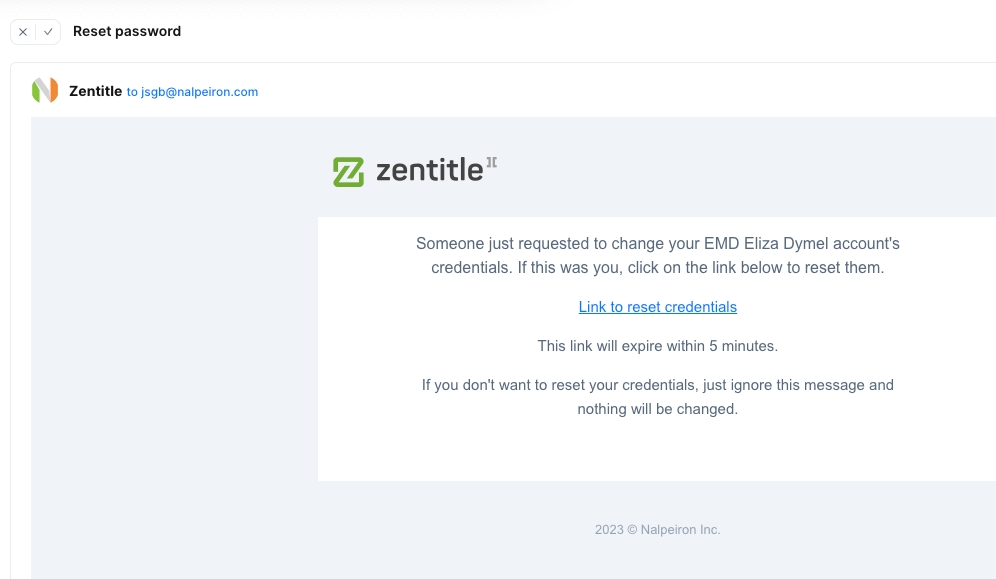This screenshot has height=579, width=996.
Task: Click the word 'to' before recipient address
Action: pos(132,92)
